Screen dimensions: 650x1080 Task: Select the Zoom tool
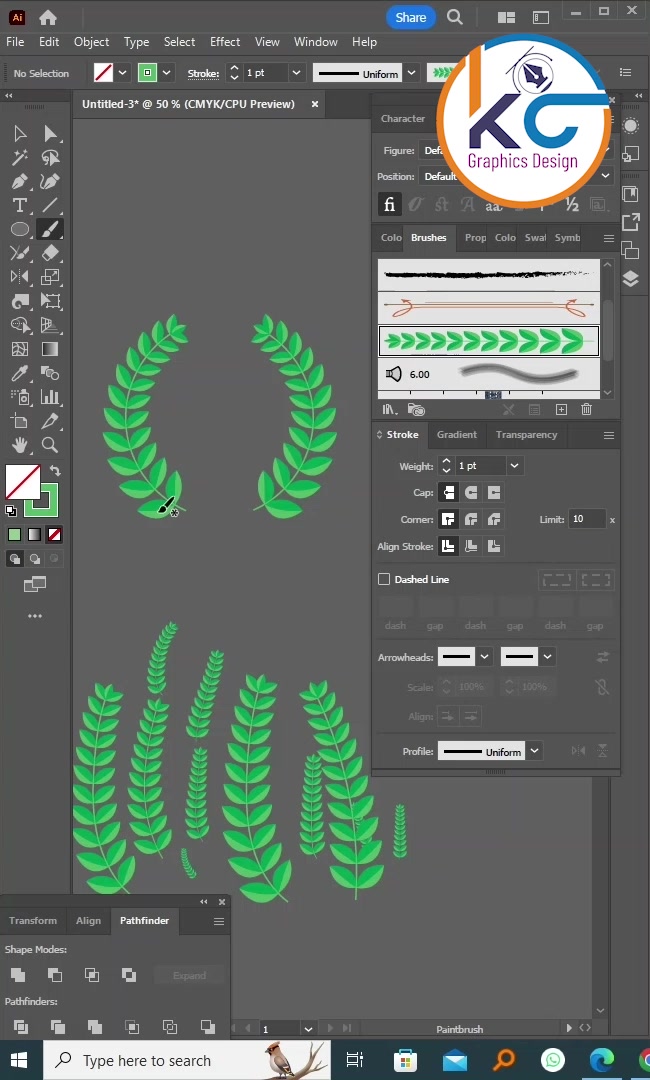pyautogui.click(x=50, y=445)
